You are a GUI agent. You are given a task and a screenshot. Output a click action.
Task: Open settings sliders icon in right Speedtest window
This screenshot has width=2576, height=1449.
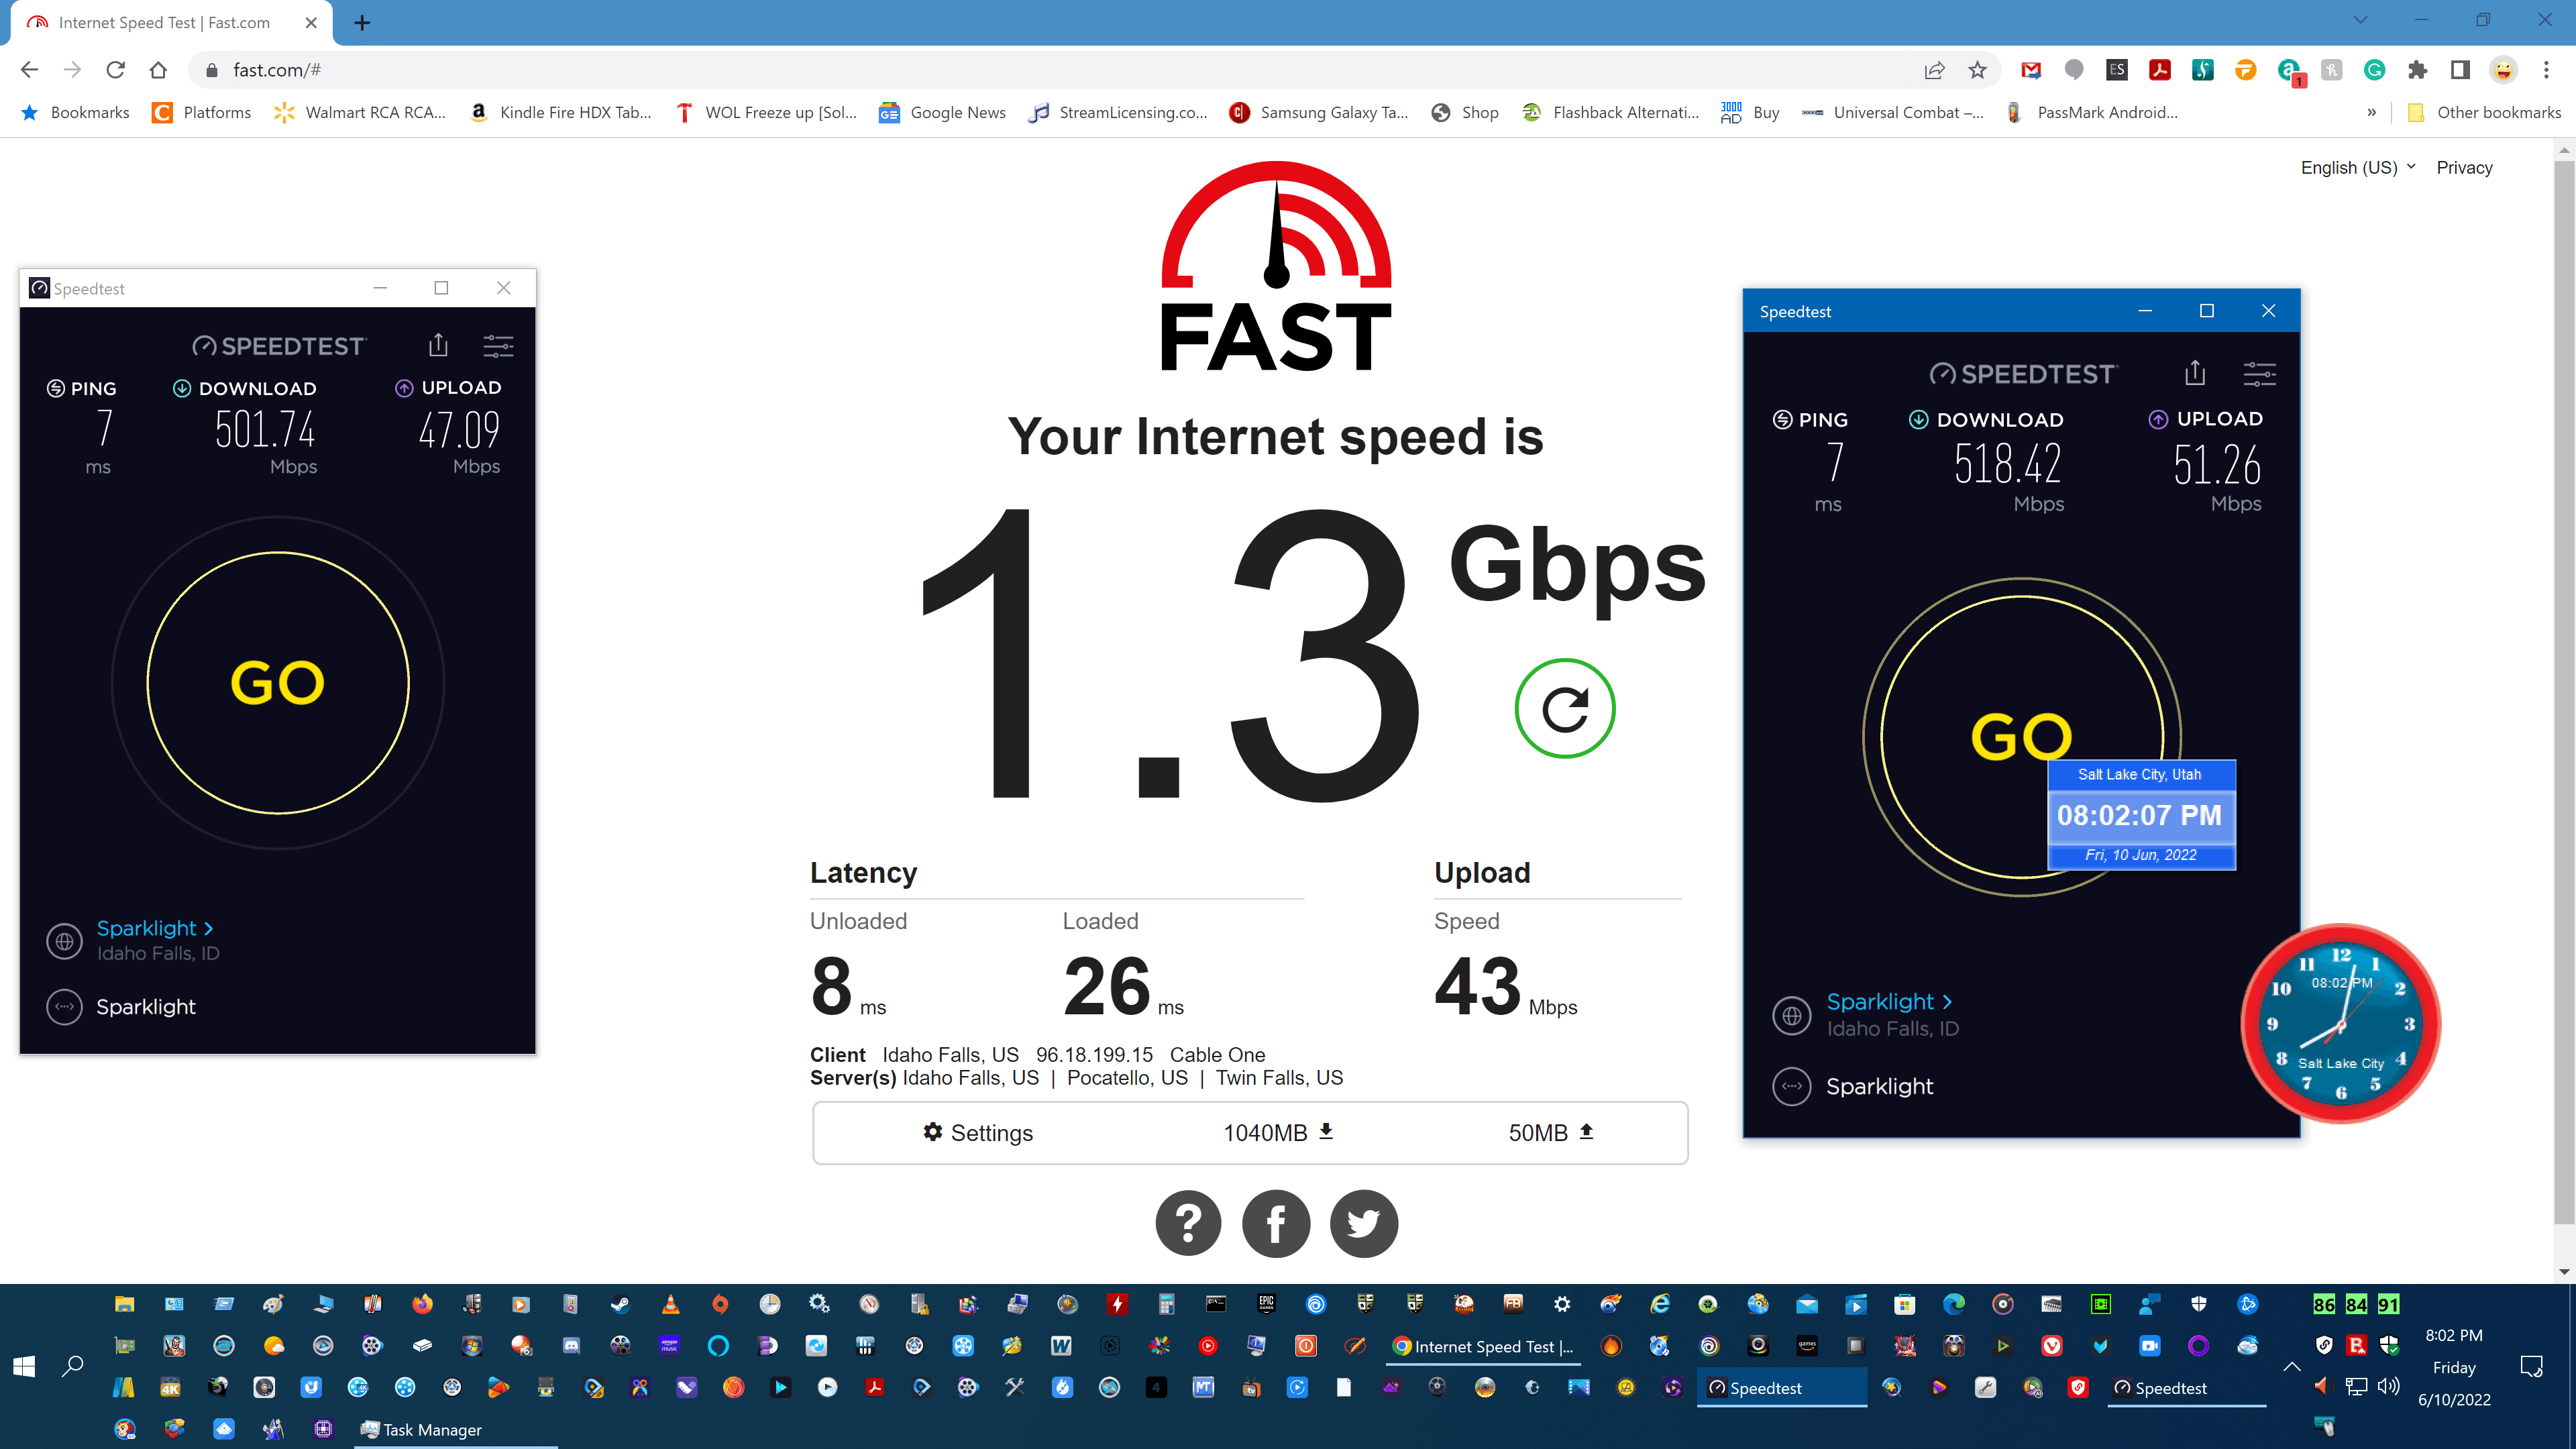(2259, 374)
